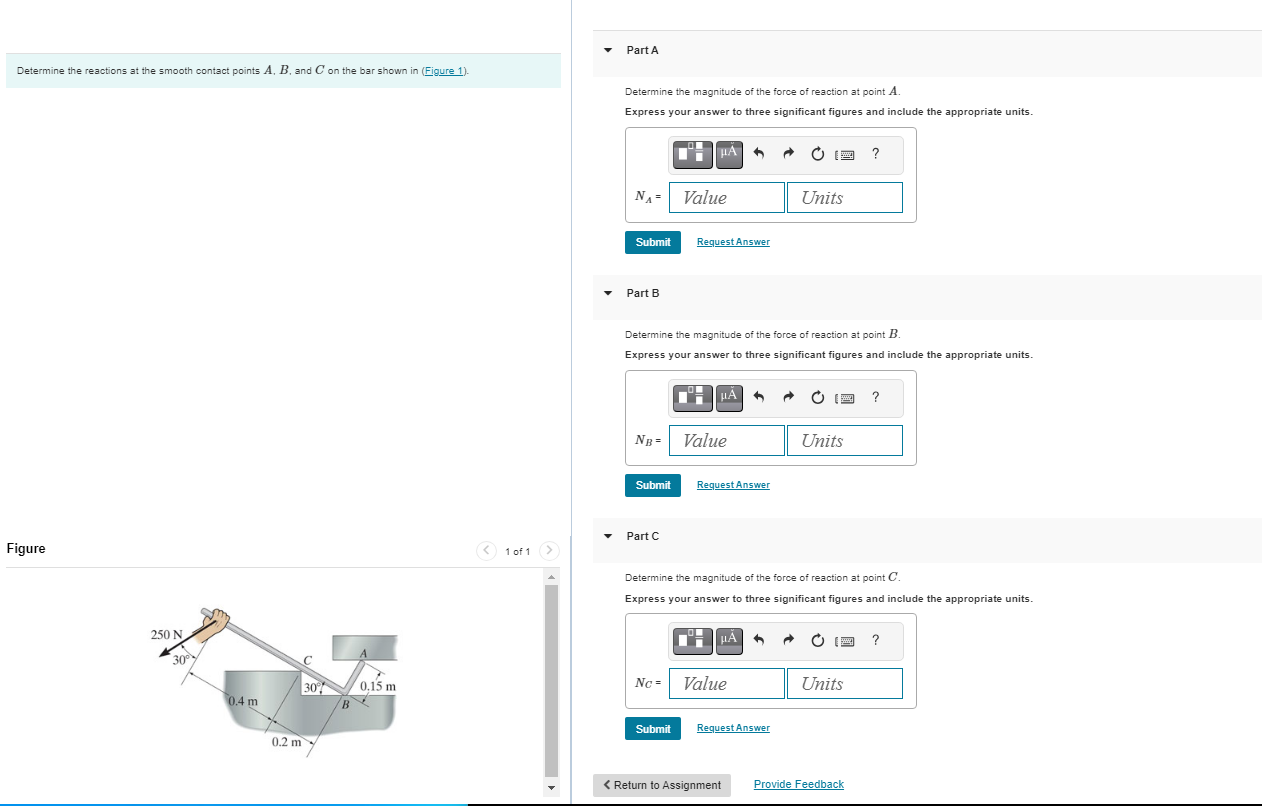1262x806 pixels.
Task: Collapse the Part A section
Action: 607,50
